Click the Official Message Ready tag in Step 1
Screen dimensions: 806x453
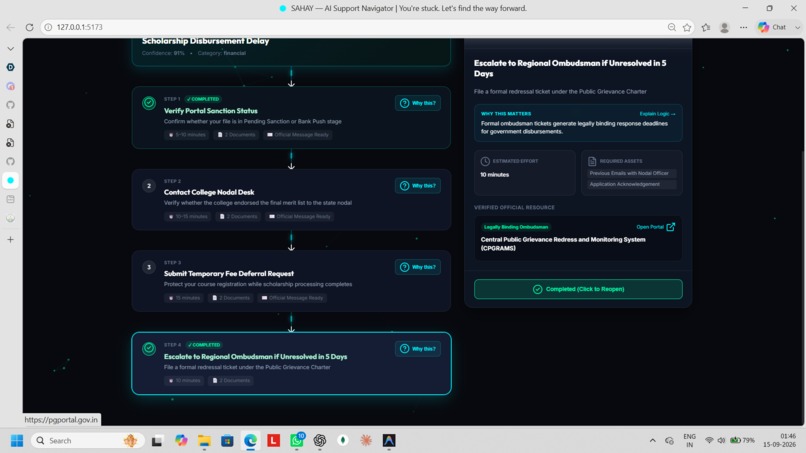(x=298, y=135)
